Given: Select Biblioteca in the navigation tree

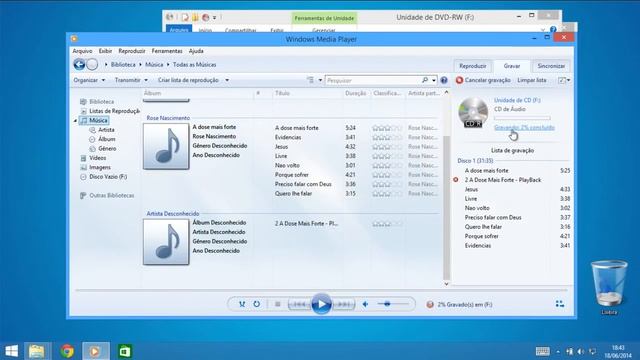Looking at the screenshot, I should (101, 102).
